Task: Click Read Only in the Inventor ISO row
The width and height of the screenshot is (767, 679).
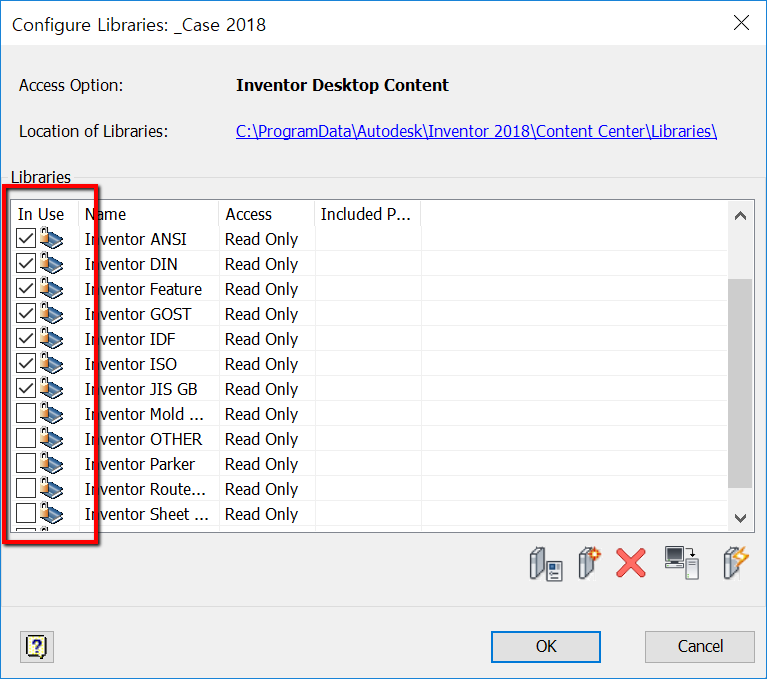Action: 261,364
